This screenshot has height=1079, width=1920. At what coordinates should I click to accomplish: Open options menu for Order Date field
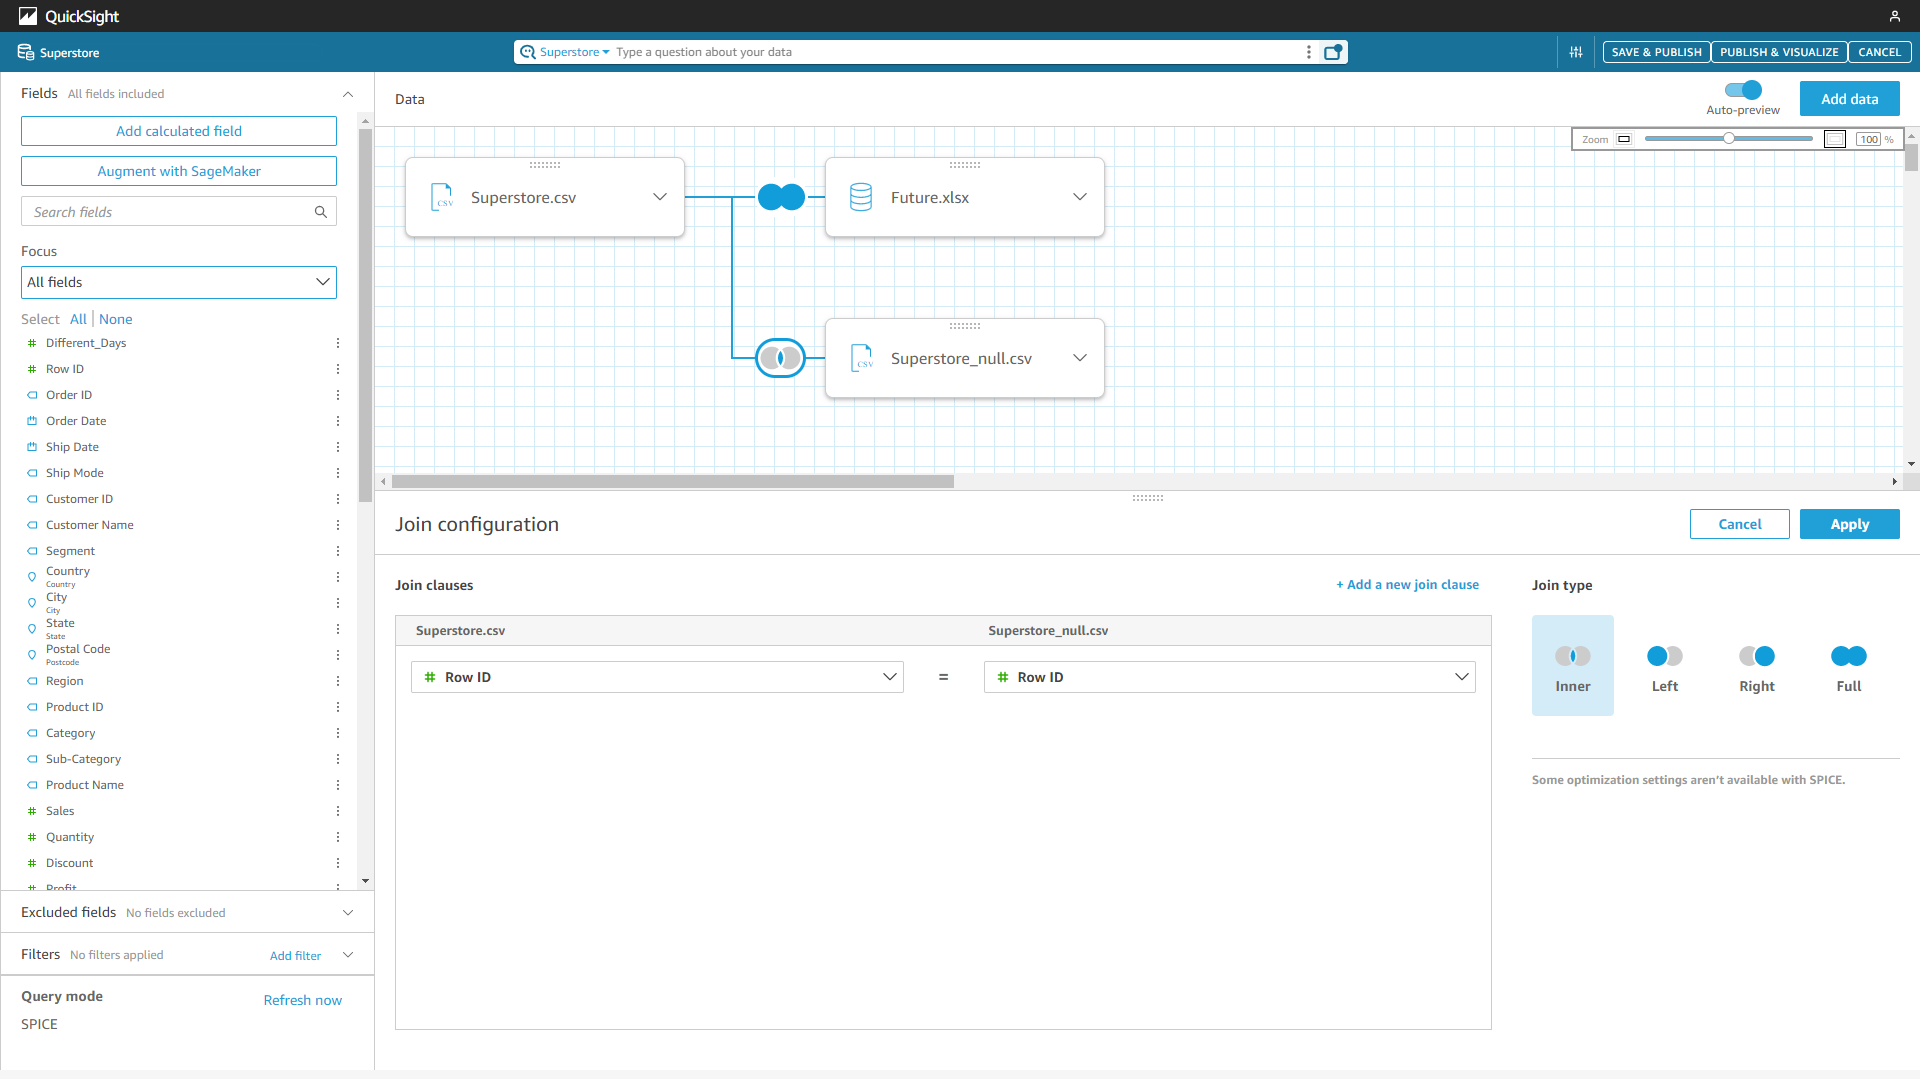click(x=338, y=421)
